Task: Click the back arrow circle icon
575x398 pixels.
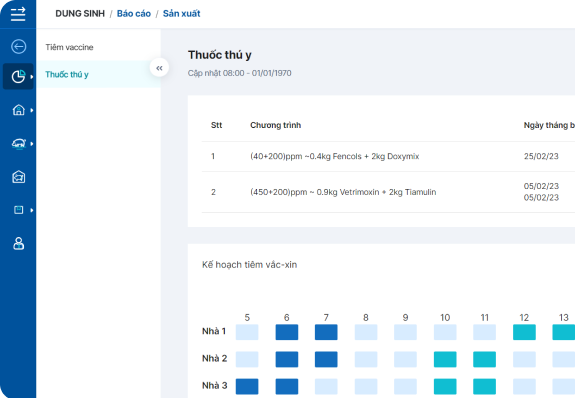Action: click(18, 47)
